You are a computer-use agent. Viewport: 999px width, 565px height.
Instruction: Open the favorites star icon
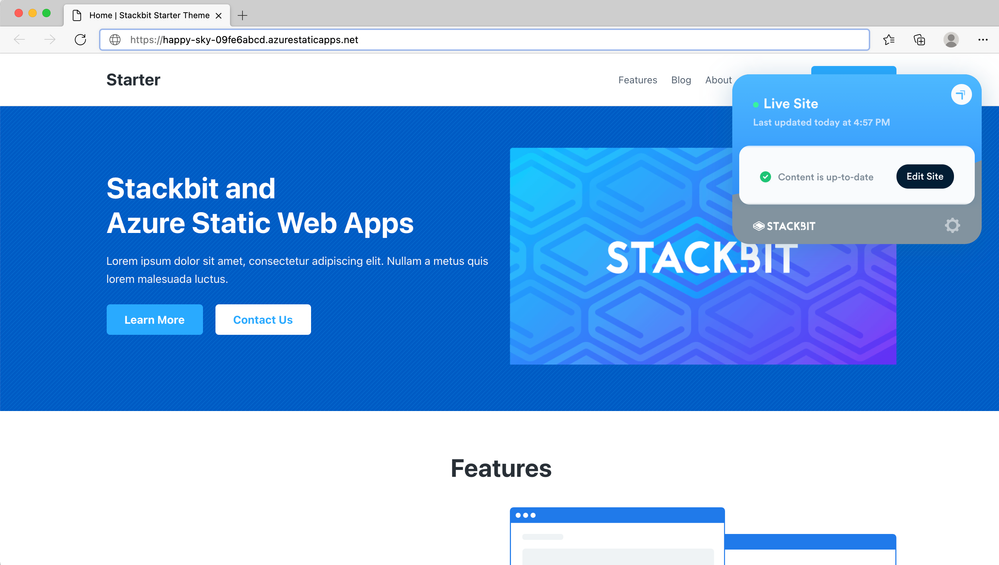click(x=889, y=39)
